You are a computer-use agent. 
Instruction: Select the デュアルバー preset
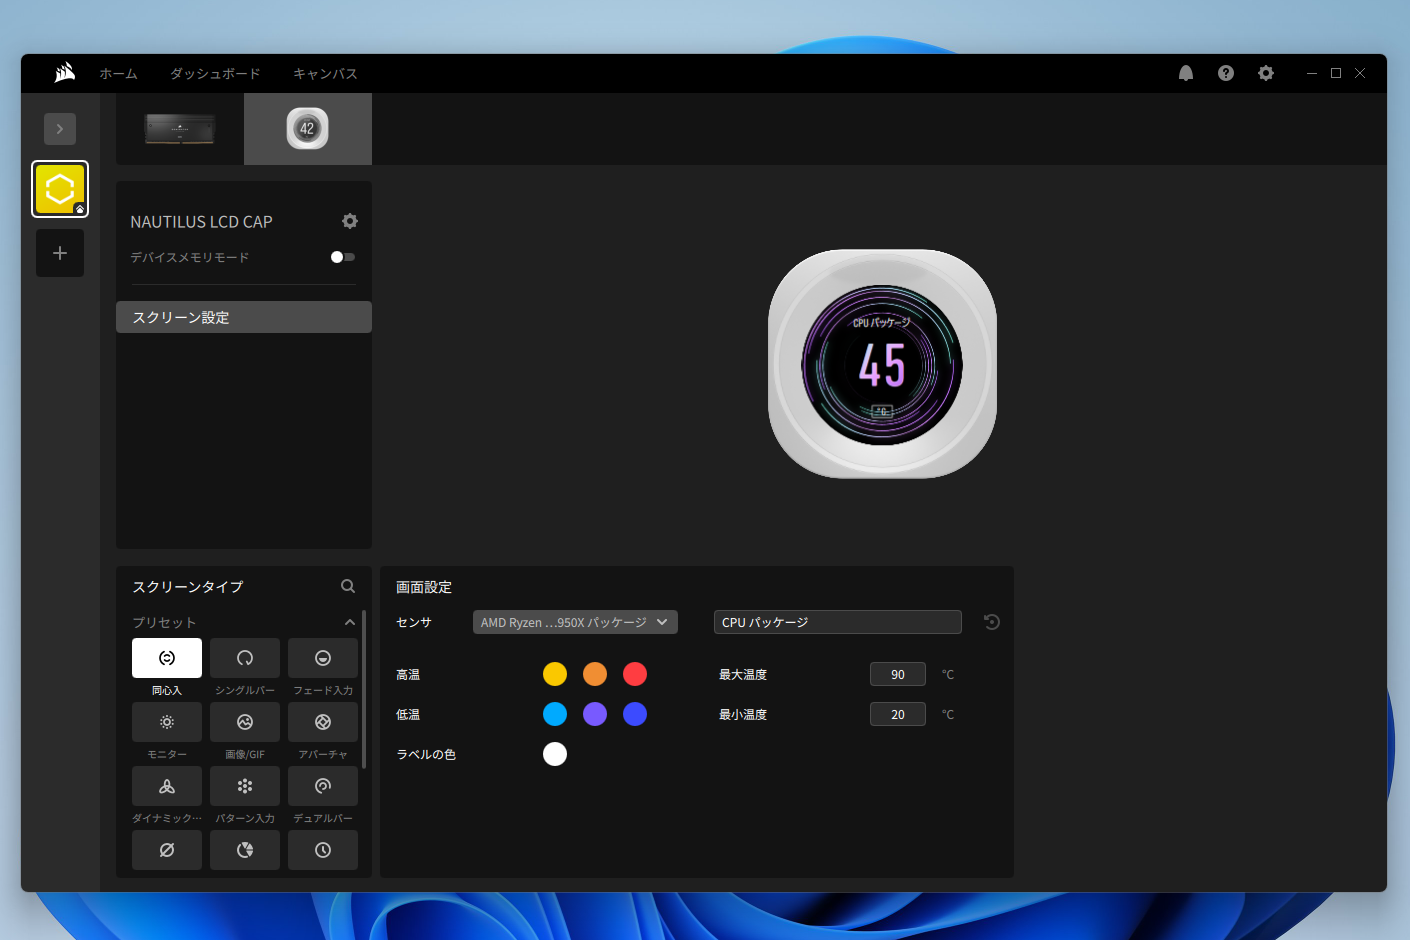click(323, 786)
